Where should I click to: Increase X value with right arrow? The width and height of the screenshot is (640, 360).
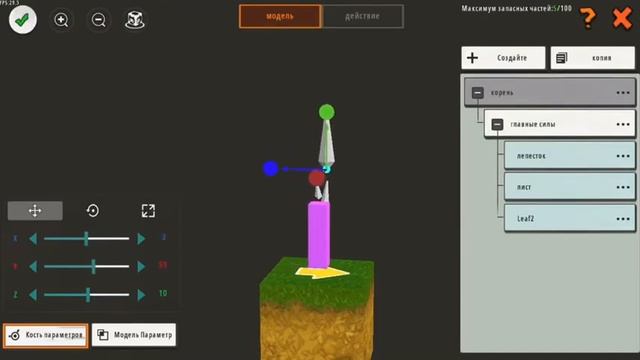141,238
